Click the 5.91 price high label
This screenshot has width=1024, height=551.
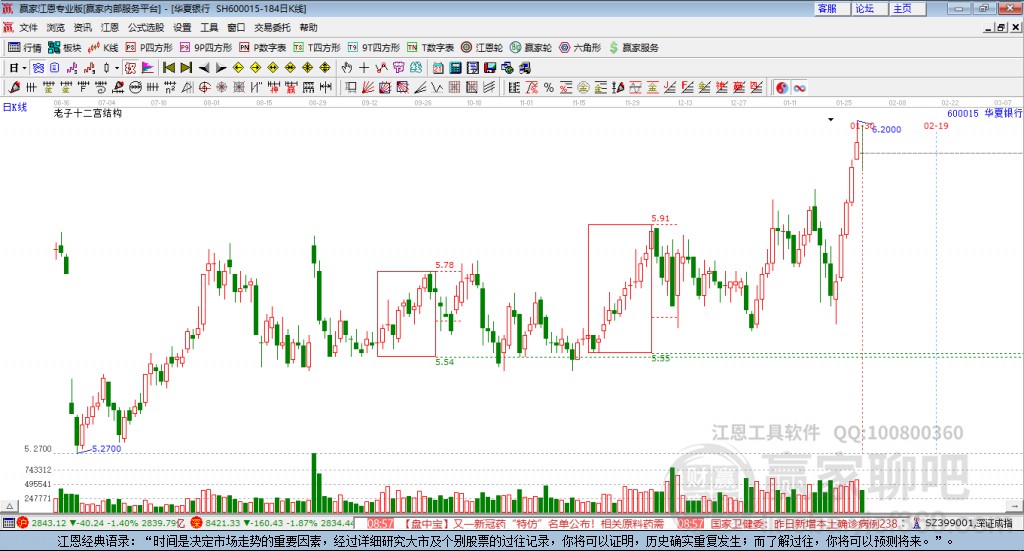coord(660,219)
